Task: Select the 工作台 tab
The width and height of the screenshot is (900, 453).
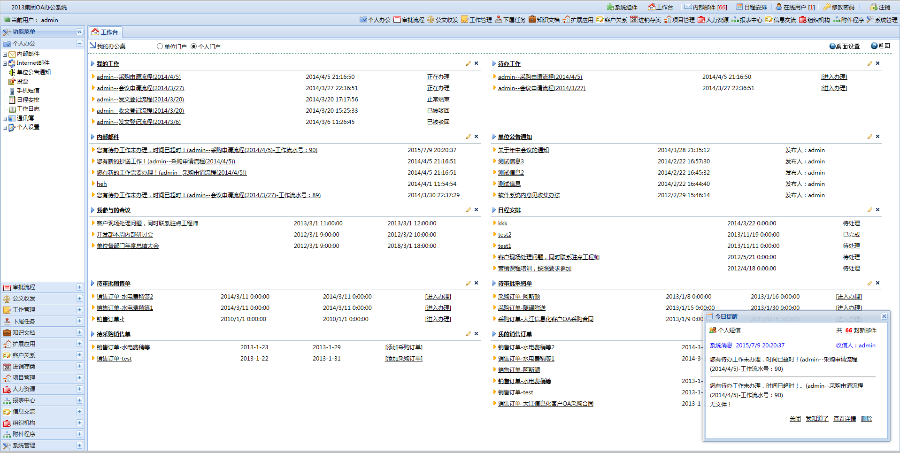Action: click(x=104, y=32)
